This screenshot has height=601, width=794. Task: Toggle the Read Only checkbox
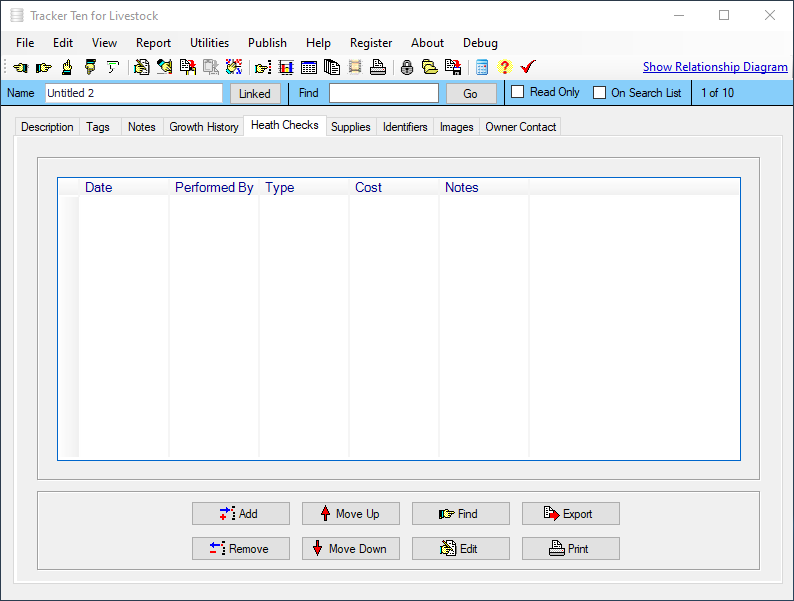518,92
